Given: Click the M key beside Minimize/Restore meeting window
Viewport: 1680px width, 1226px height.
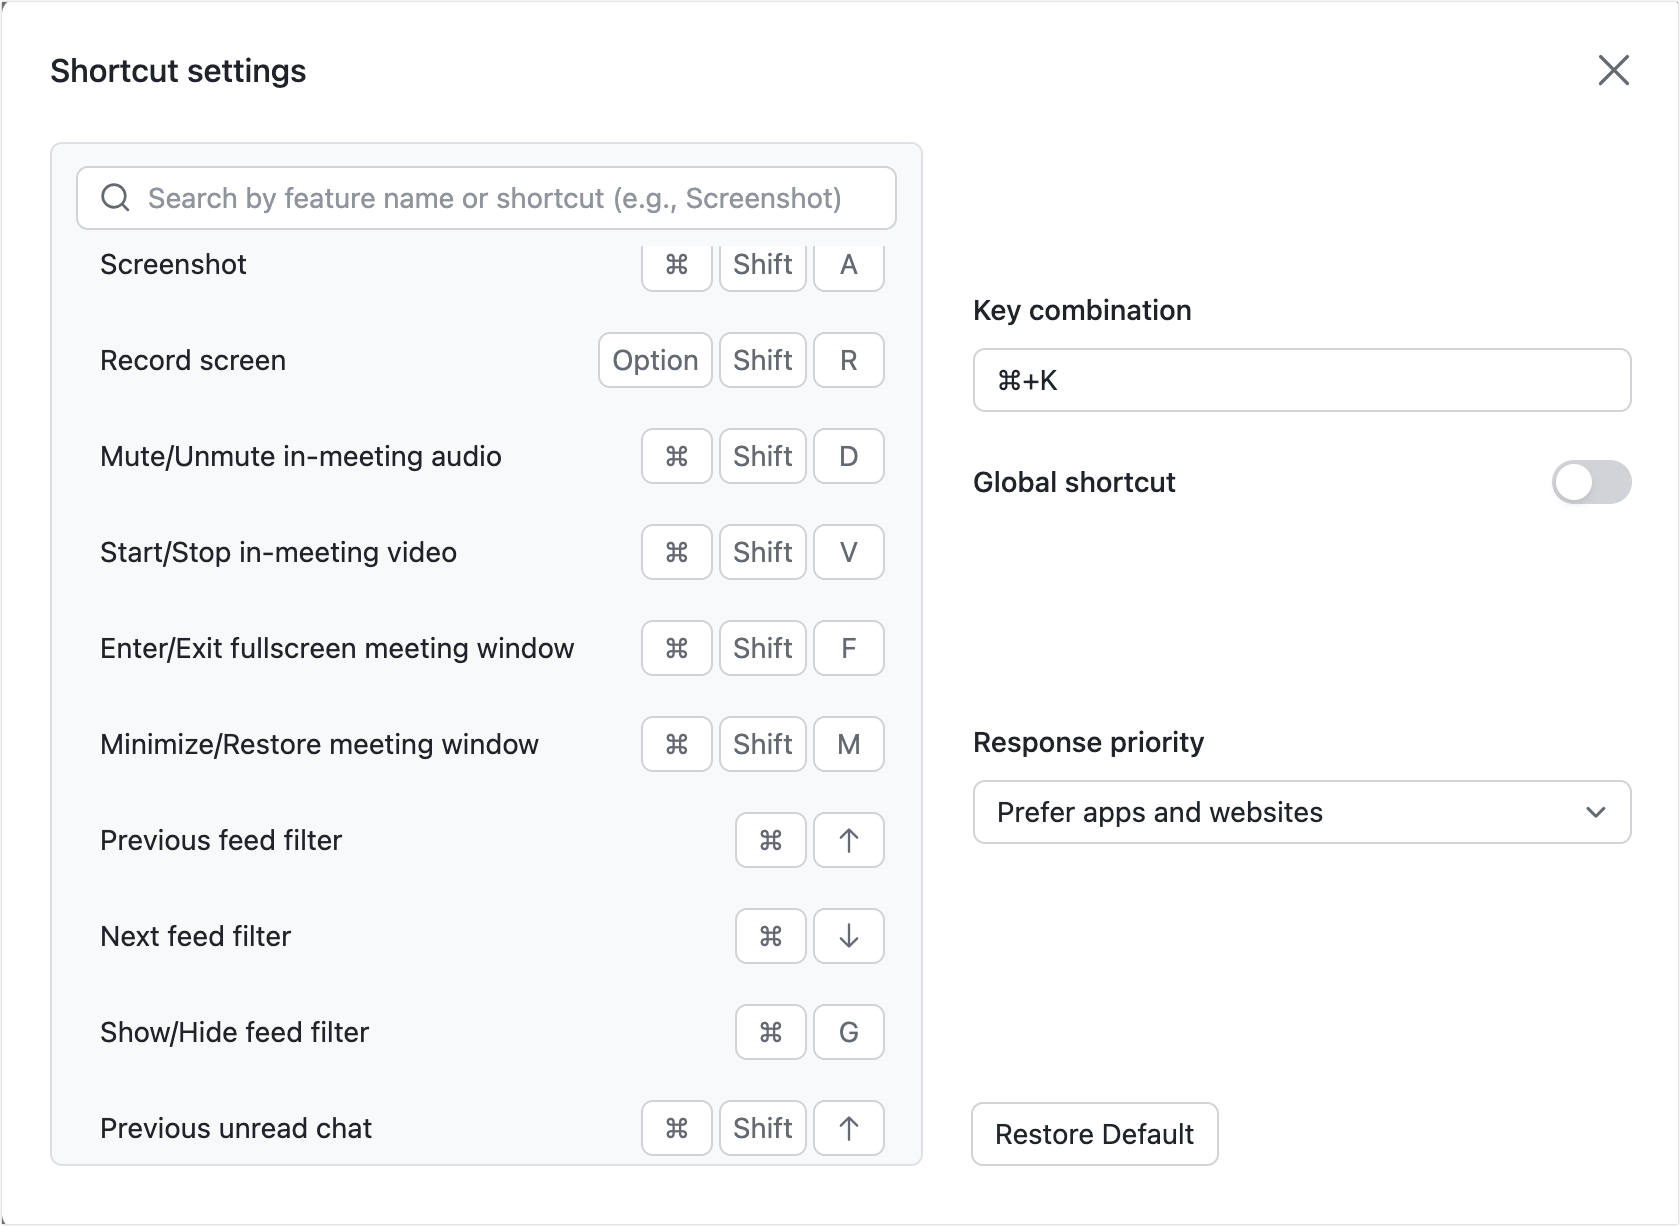Looking at the screenshot, I should [848, 744].
